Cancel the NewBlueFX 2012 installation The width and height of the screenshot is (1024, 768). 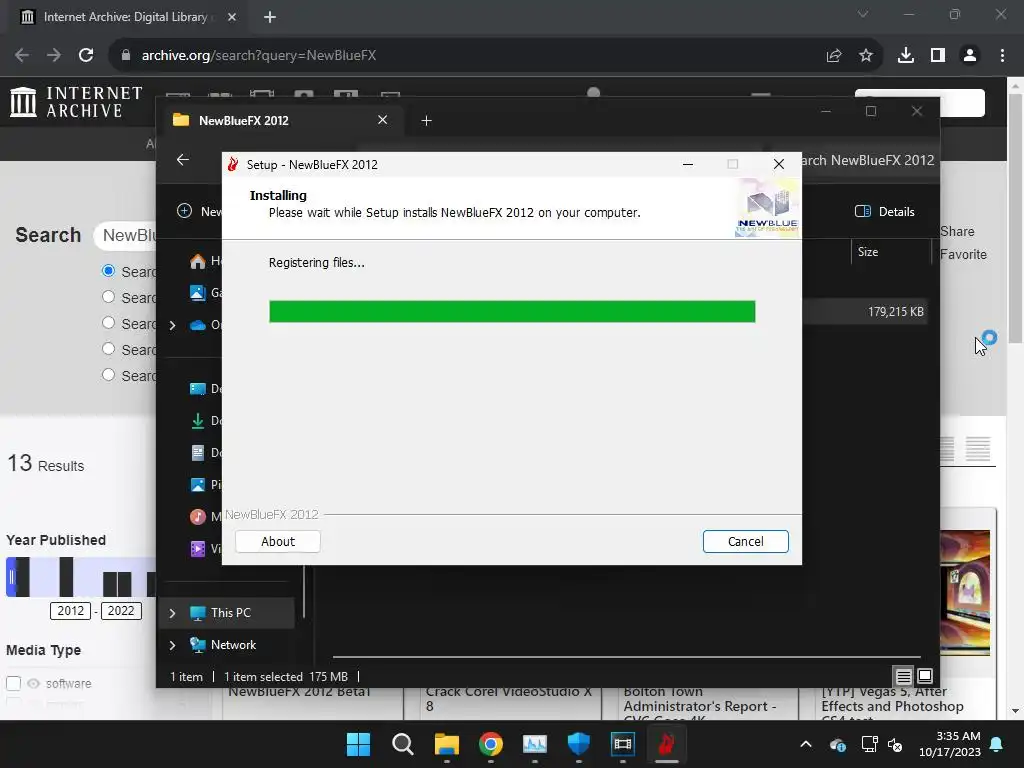pyautogui.click(x=745, y=541)
